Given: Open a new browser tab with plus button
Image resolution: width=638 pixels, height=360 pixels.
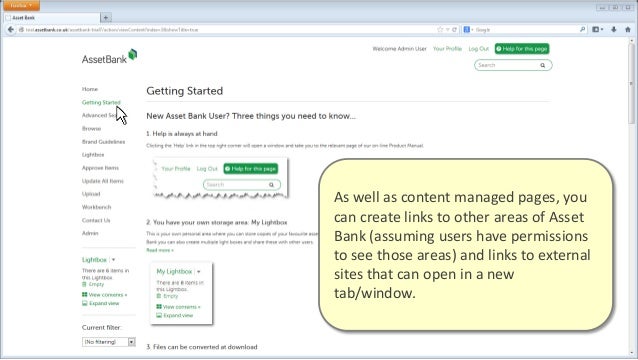Looking at the screenshot, I should pyautogui.click(x=106, y=17).
